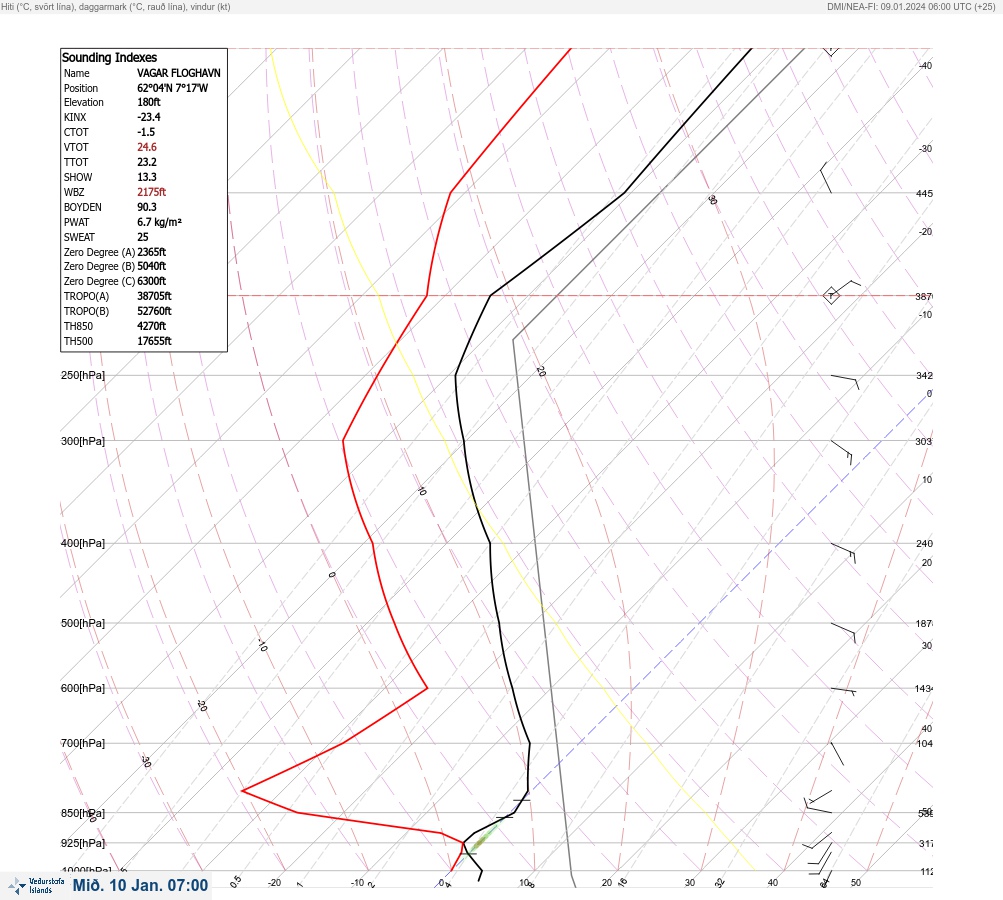Click the '600[hPa]' pressure label

83,688
